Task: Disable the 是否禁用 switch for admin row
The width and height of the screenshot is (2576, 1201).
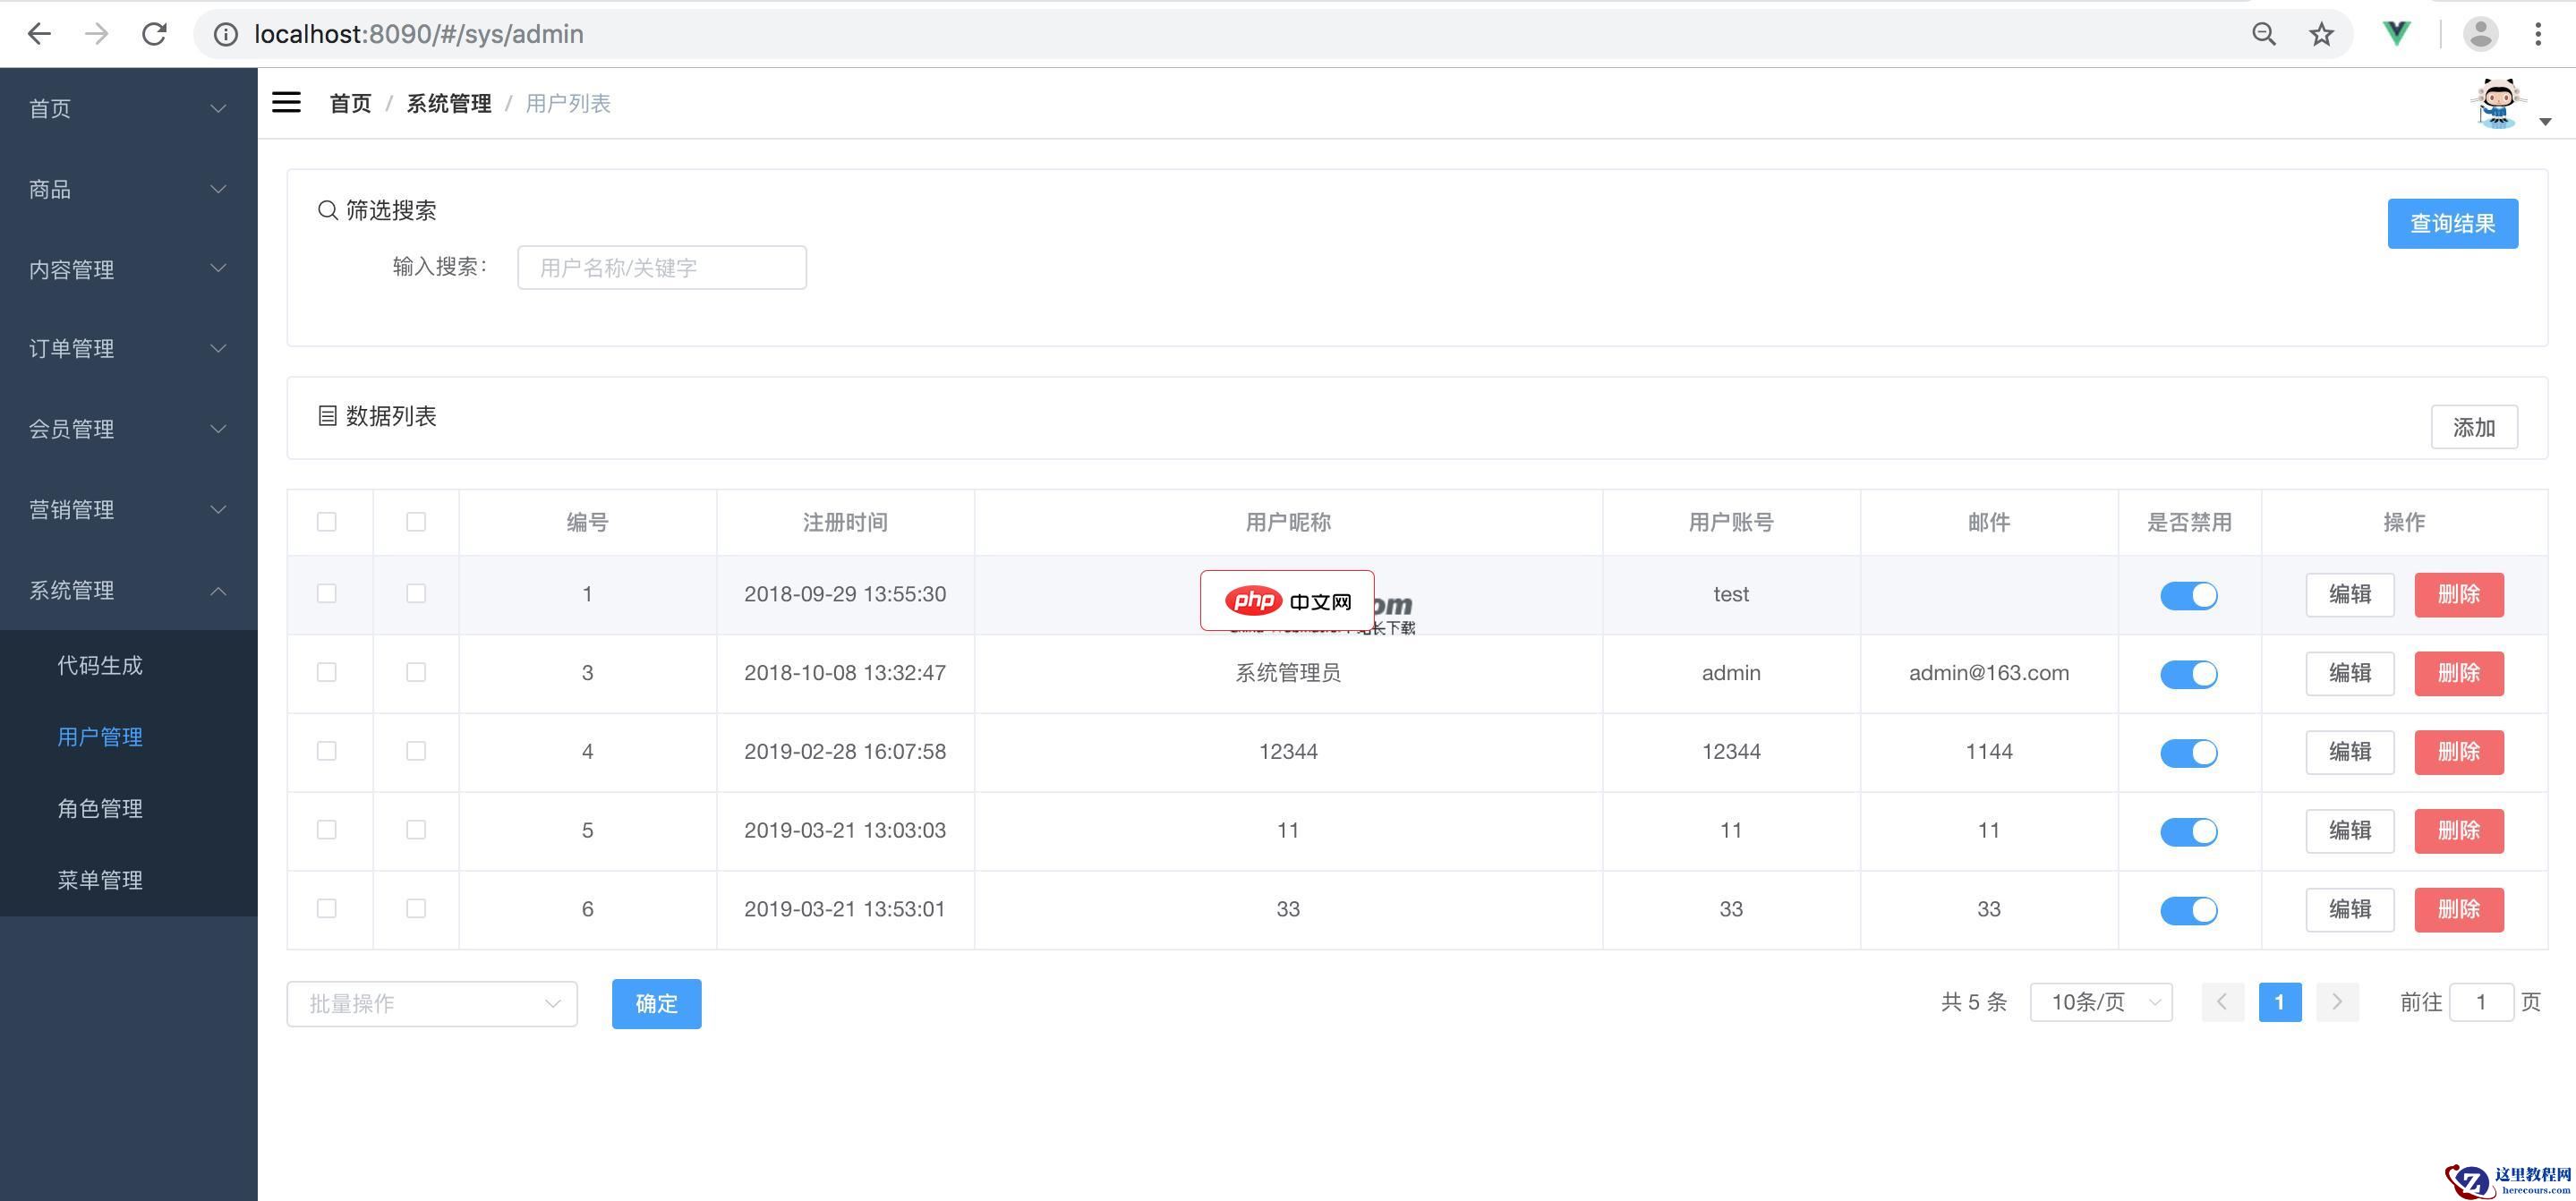Action: (x=2189, y=673)
